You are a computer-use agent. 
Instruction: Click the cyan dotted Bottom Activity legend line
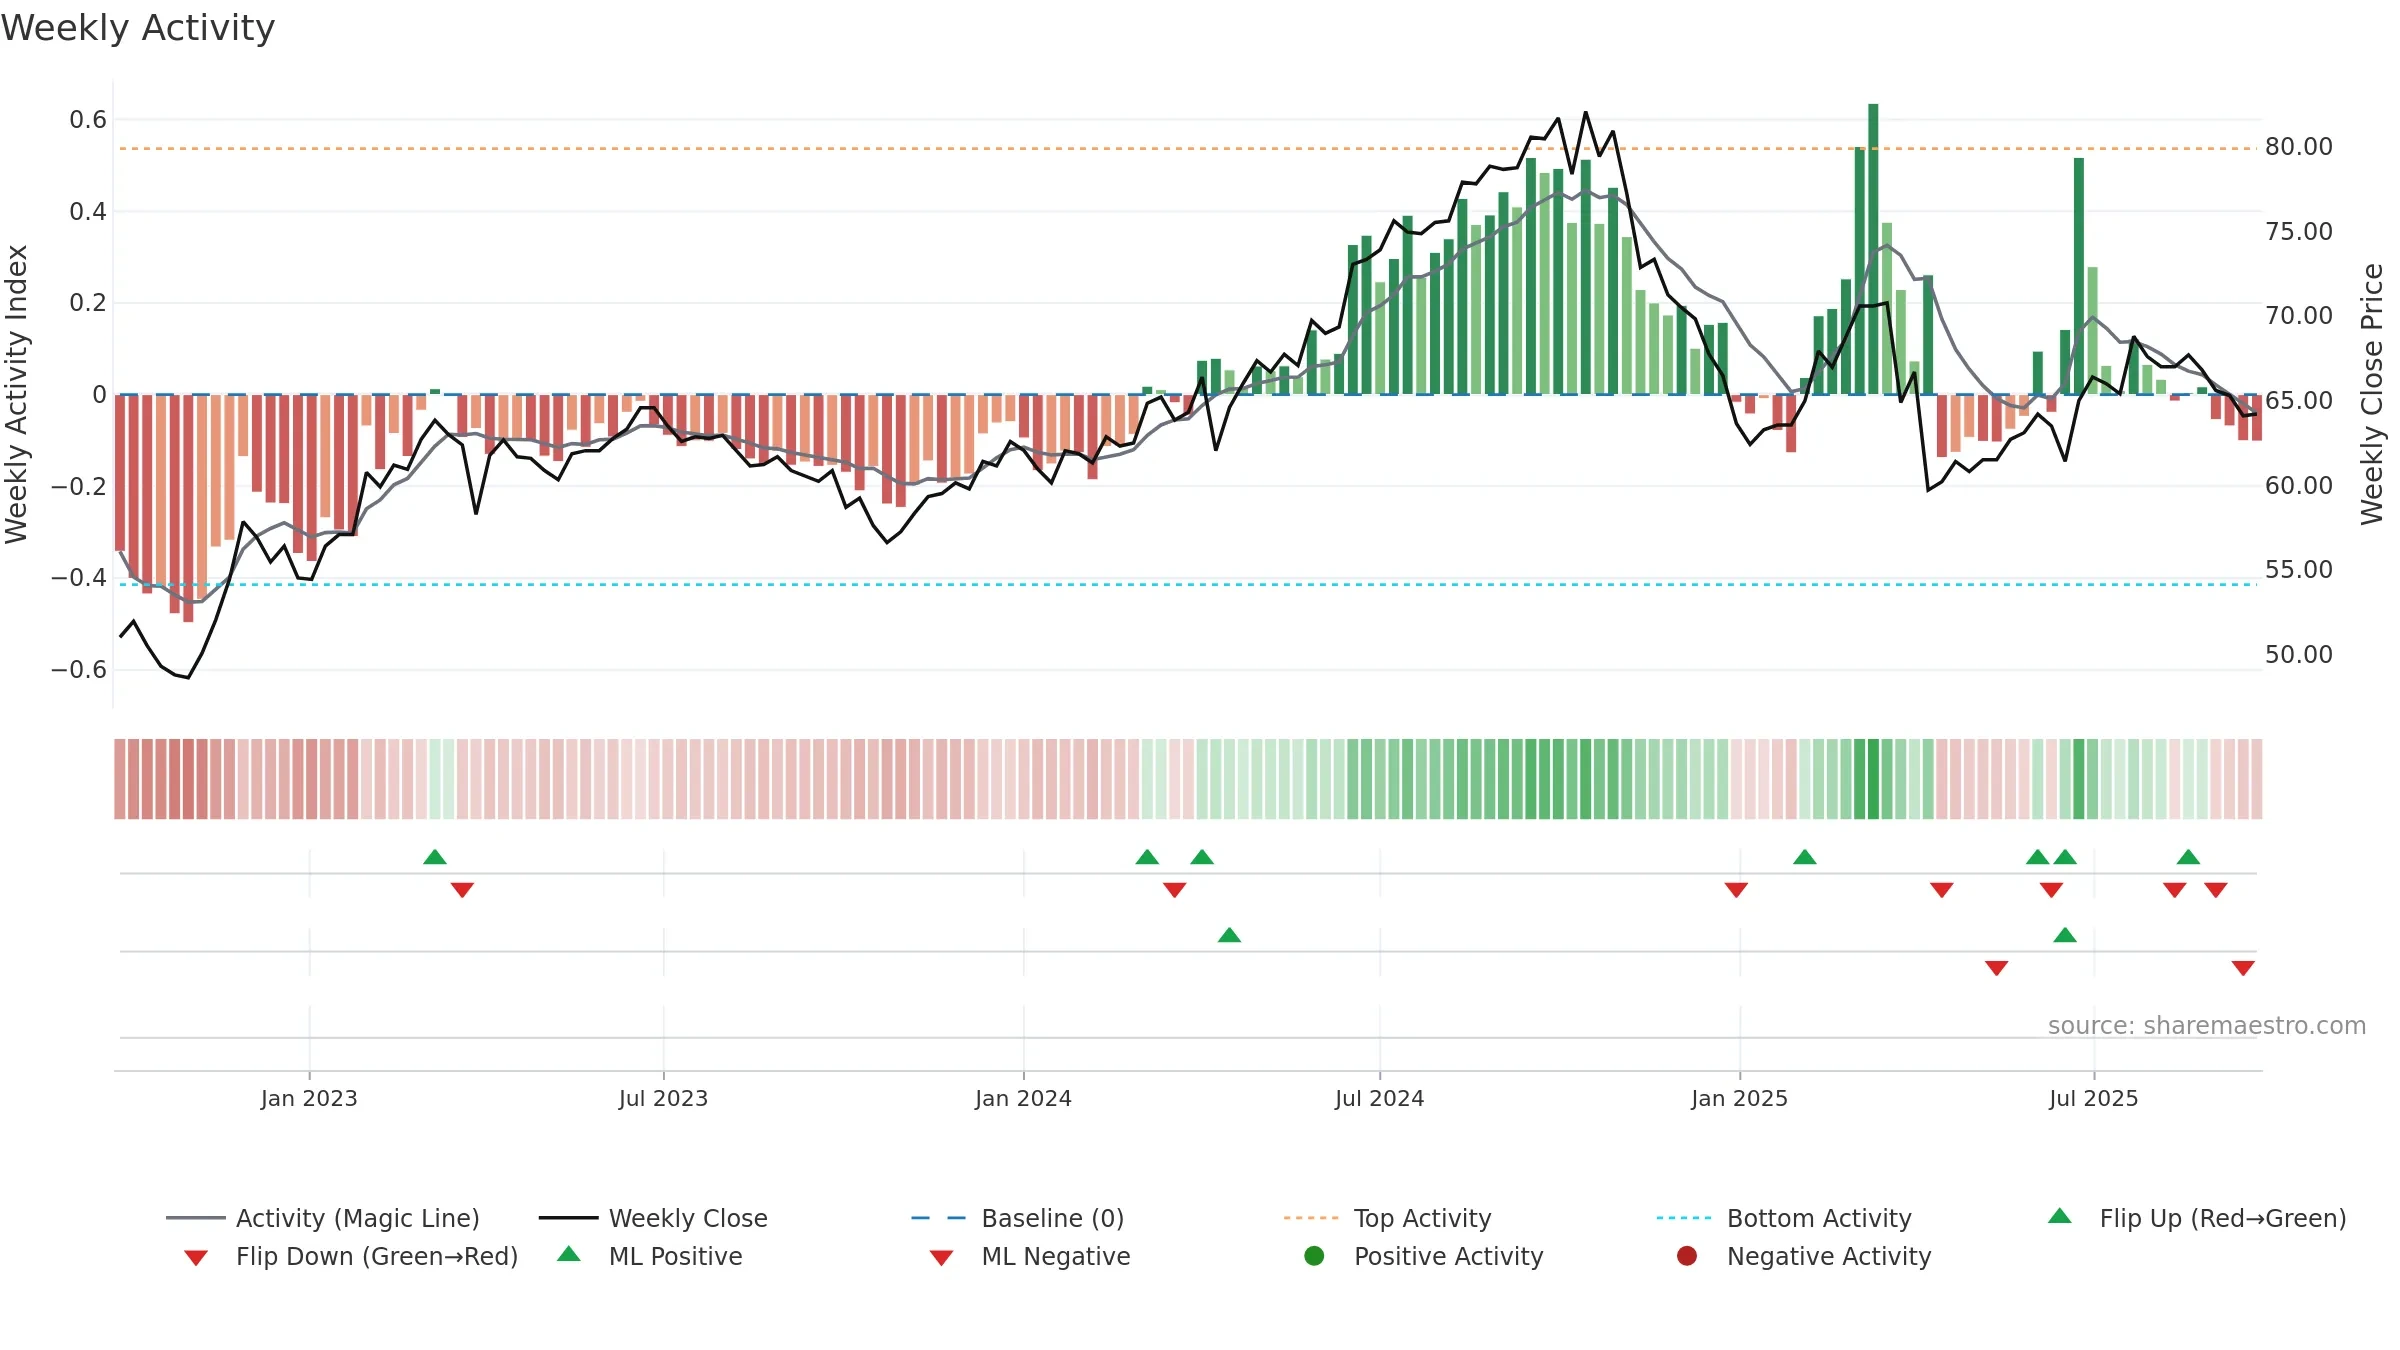(1684, 1218)
